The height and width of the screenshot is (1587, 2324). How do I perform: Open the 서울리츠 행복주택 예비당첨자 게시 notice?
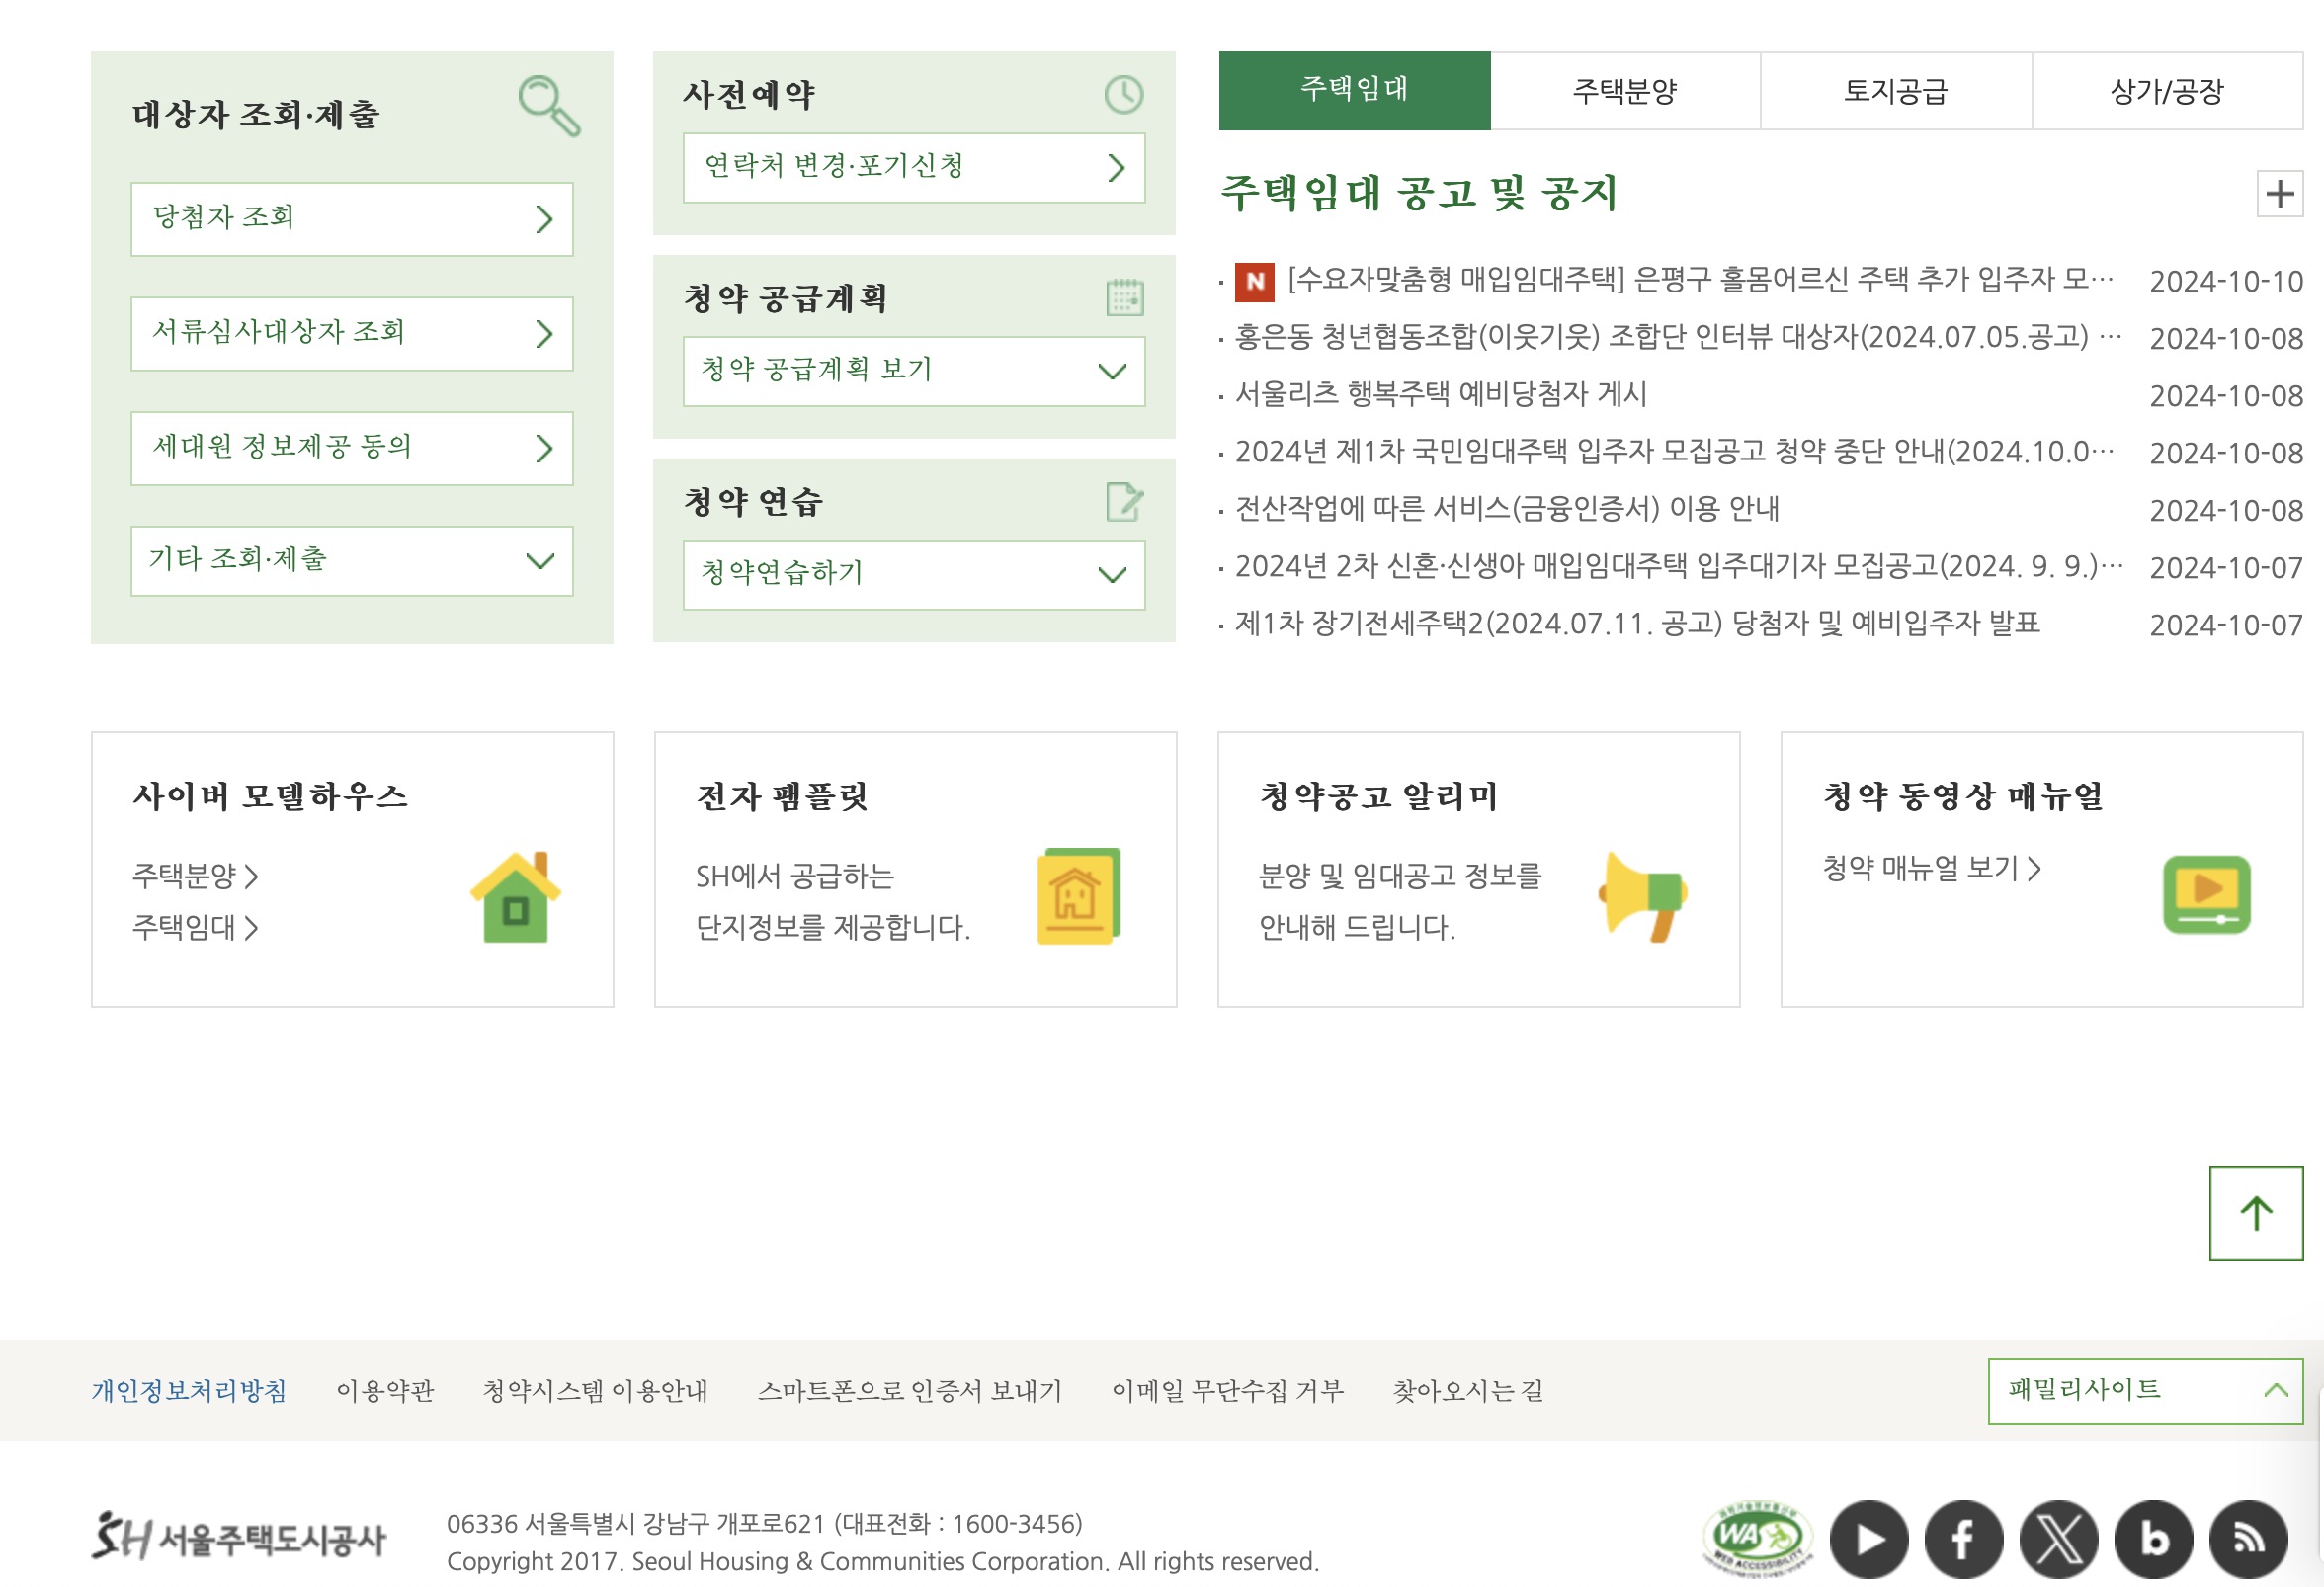click(1440, 394)
